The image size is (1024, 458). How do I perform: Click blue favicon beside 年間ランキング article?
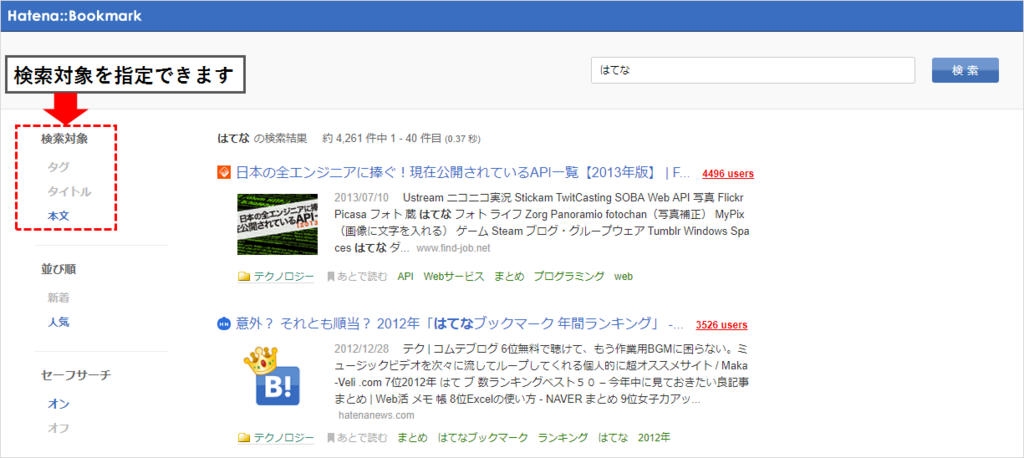(x=224, y=323)
